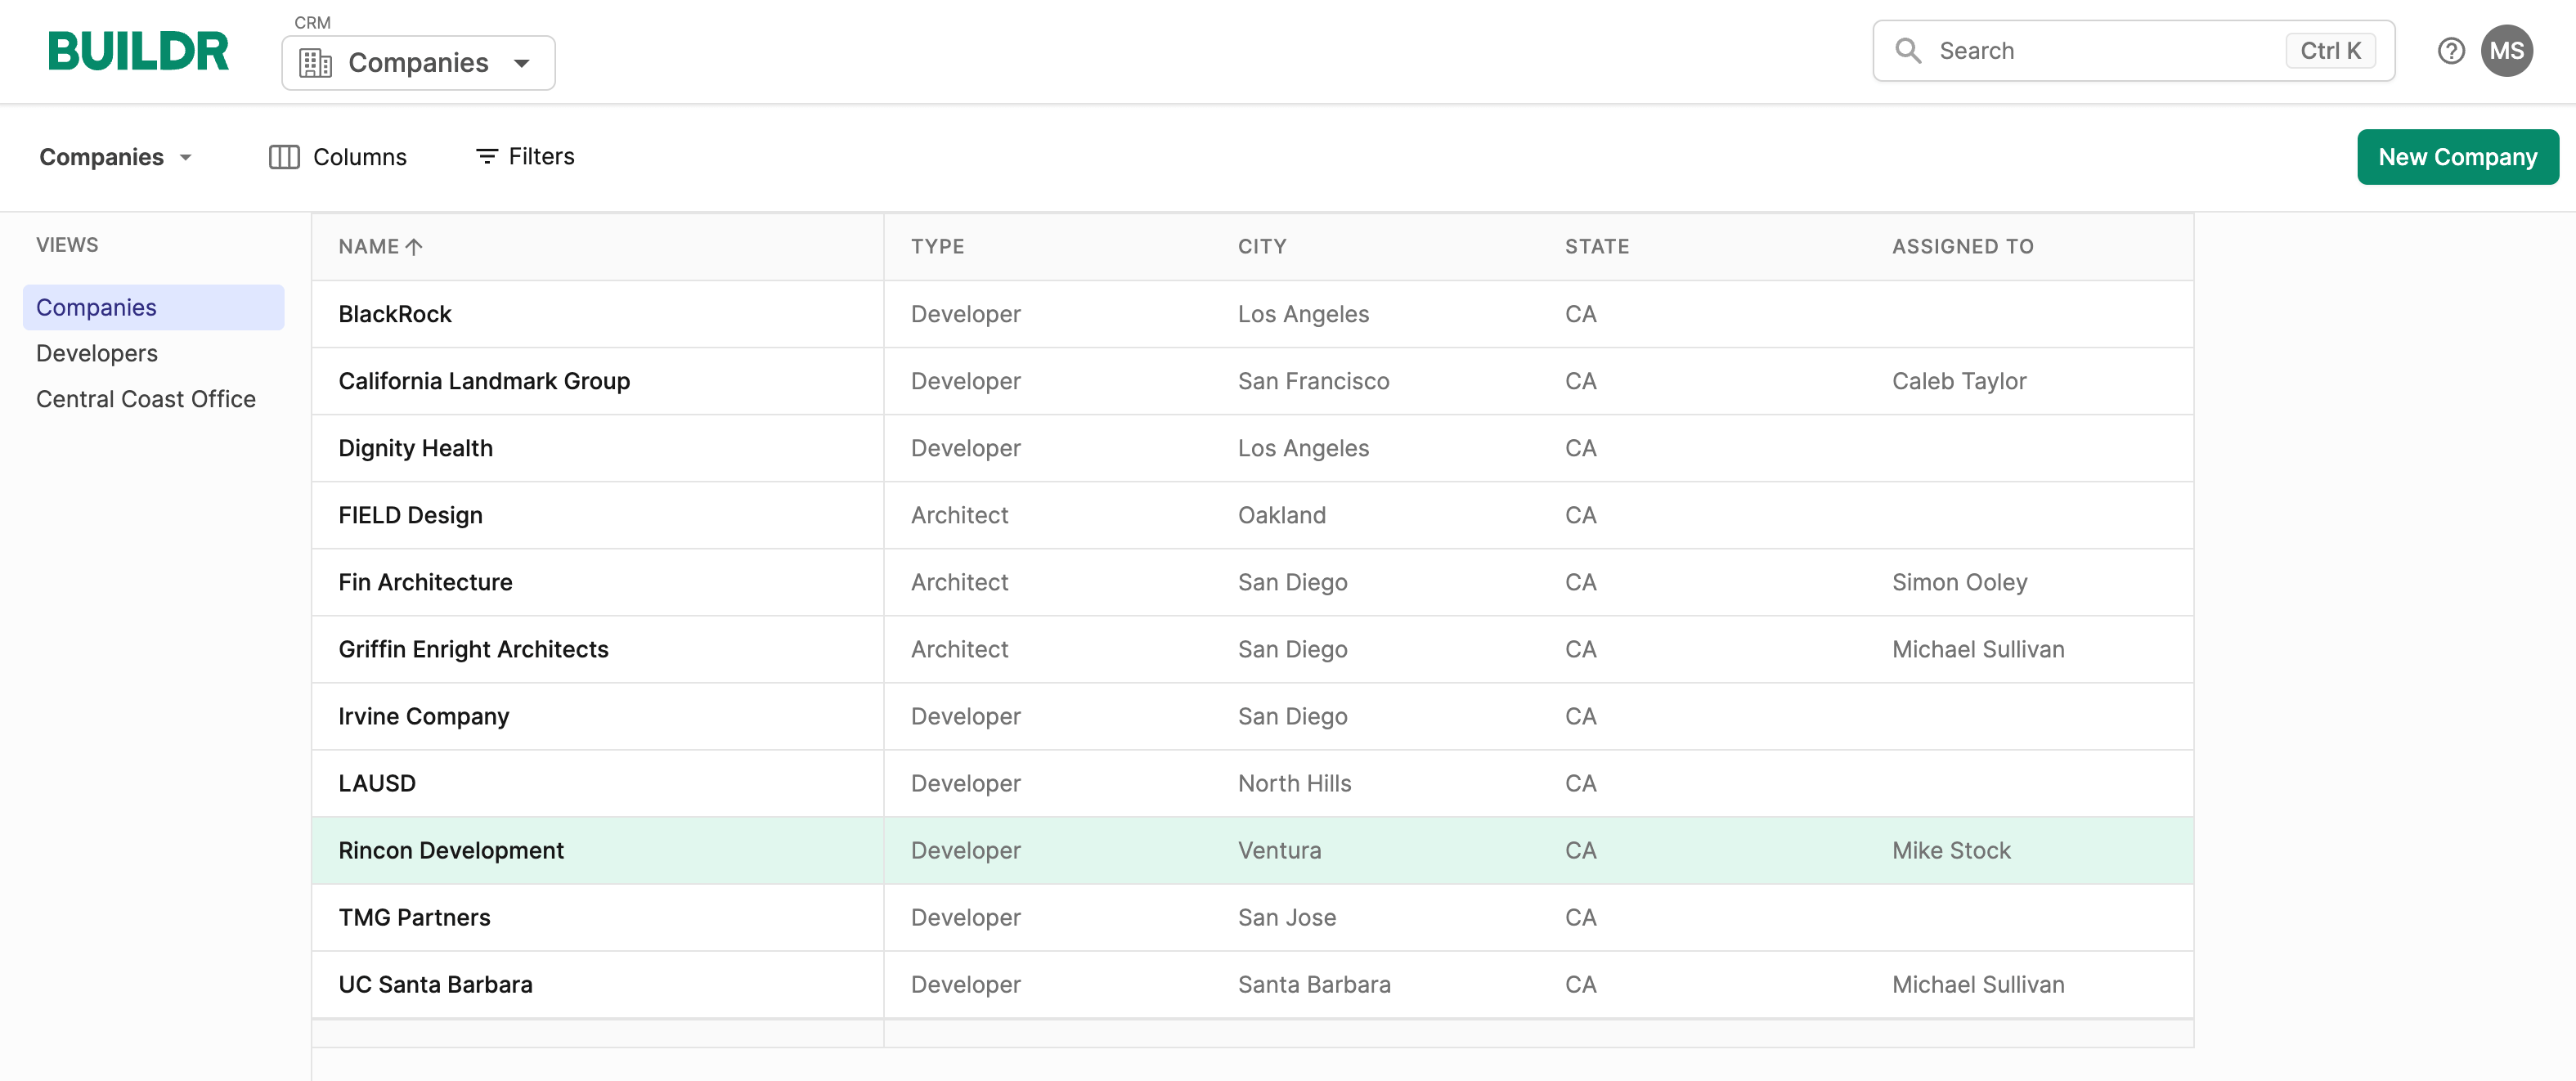Click Michael Sullivan in UC Santa Barbara row
Image resolution: width=2576 pixels, height=1081 pixels.
1978,984
